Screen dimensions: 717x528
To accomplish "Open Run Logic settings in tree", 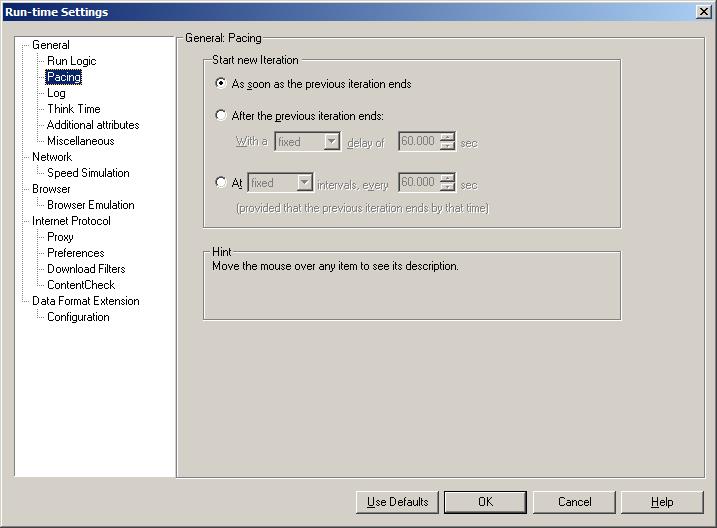I will tap(71, 61).
